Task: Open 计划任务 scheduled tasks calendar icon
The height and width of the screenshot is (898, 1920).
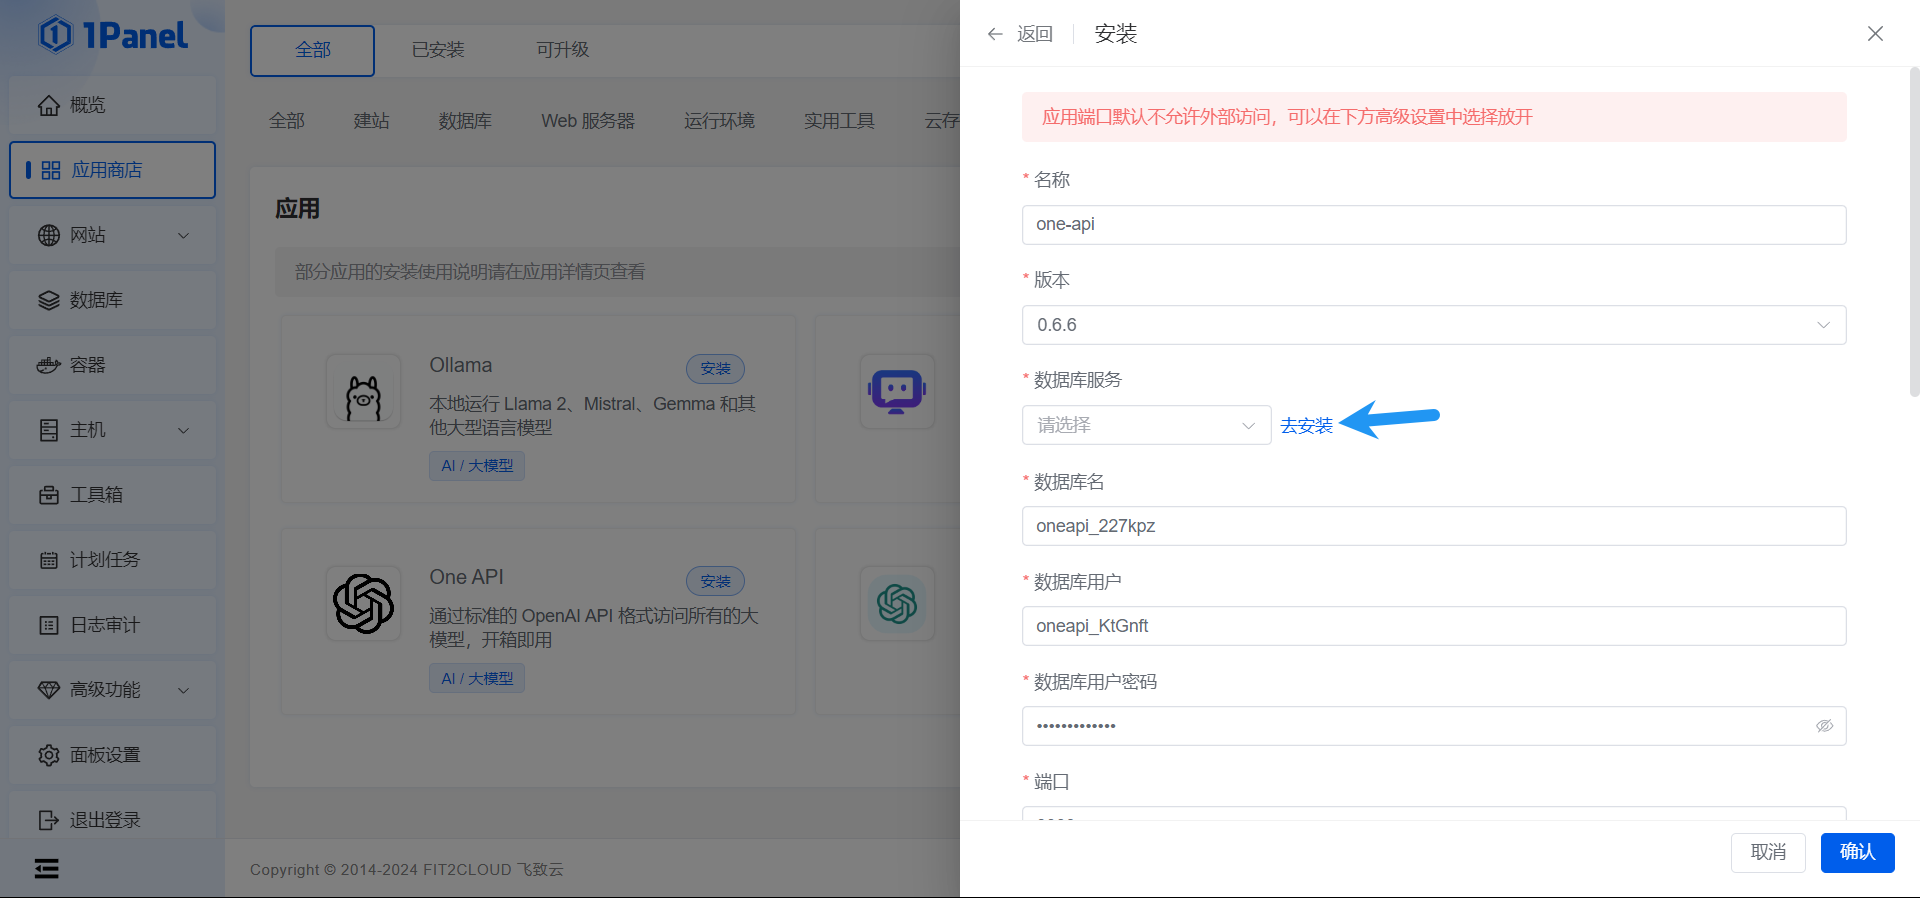Action: [49, 560]
